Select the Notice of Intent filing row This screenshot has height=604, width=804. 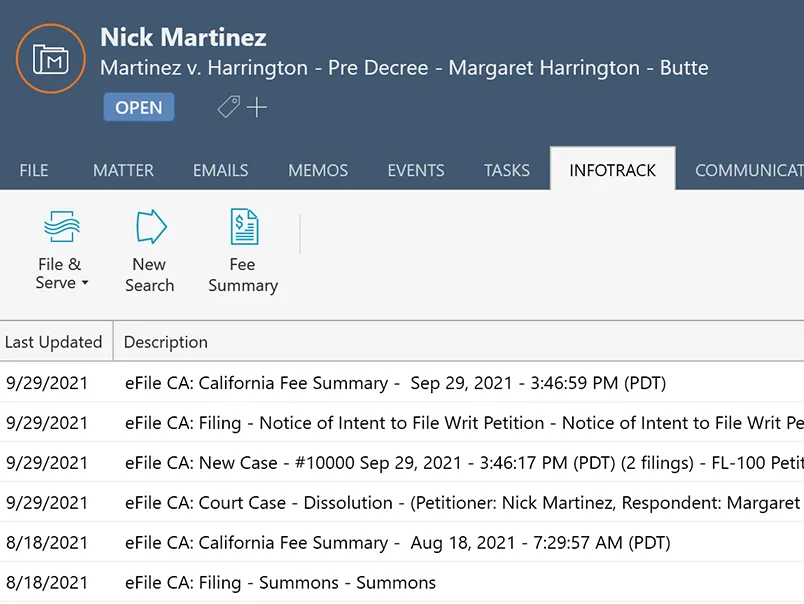point(400,423)
